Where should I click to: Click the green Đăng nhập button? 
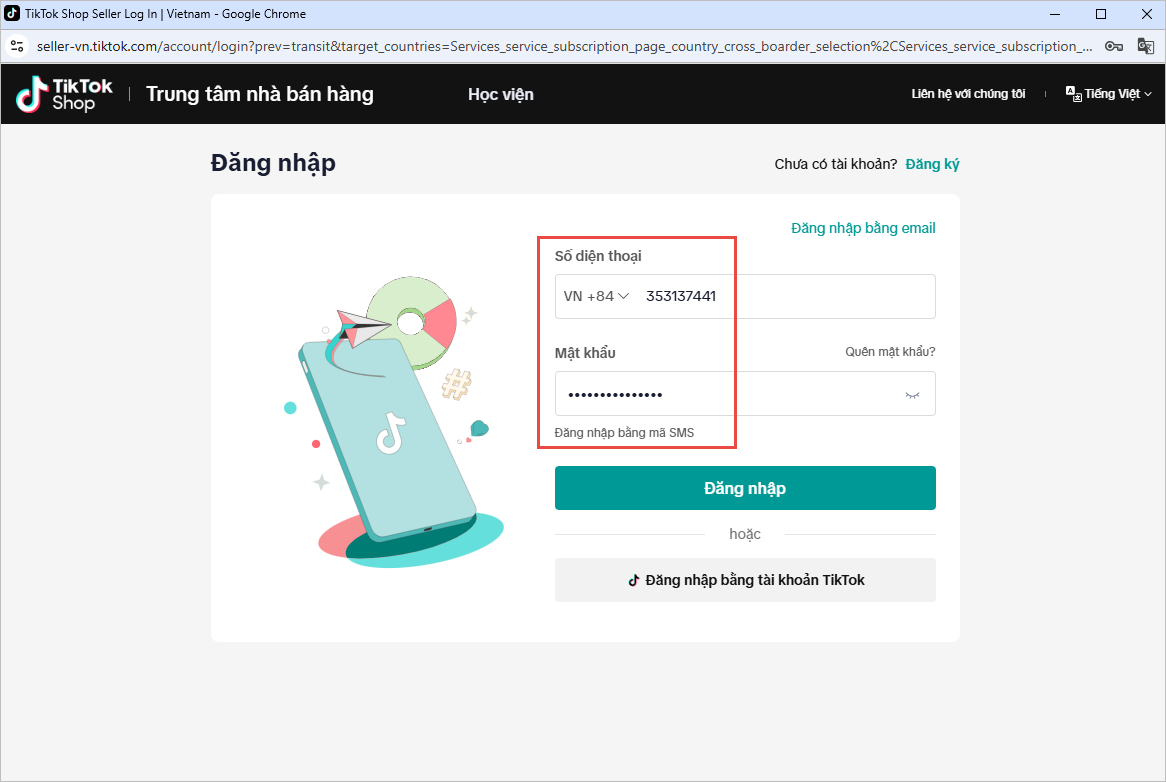[745, 488]
